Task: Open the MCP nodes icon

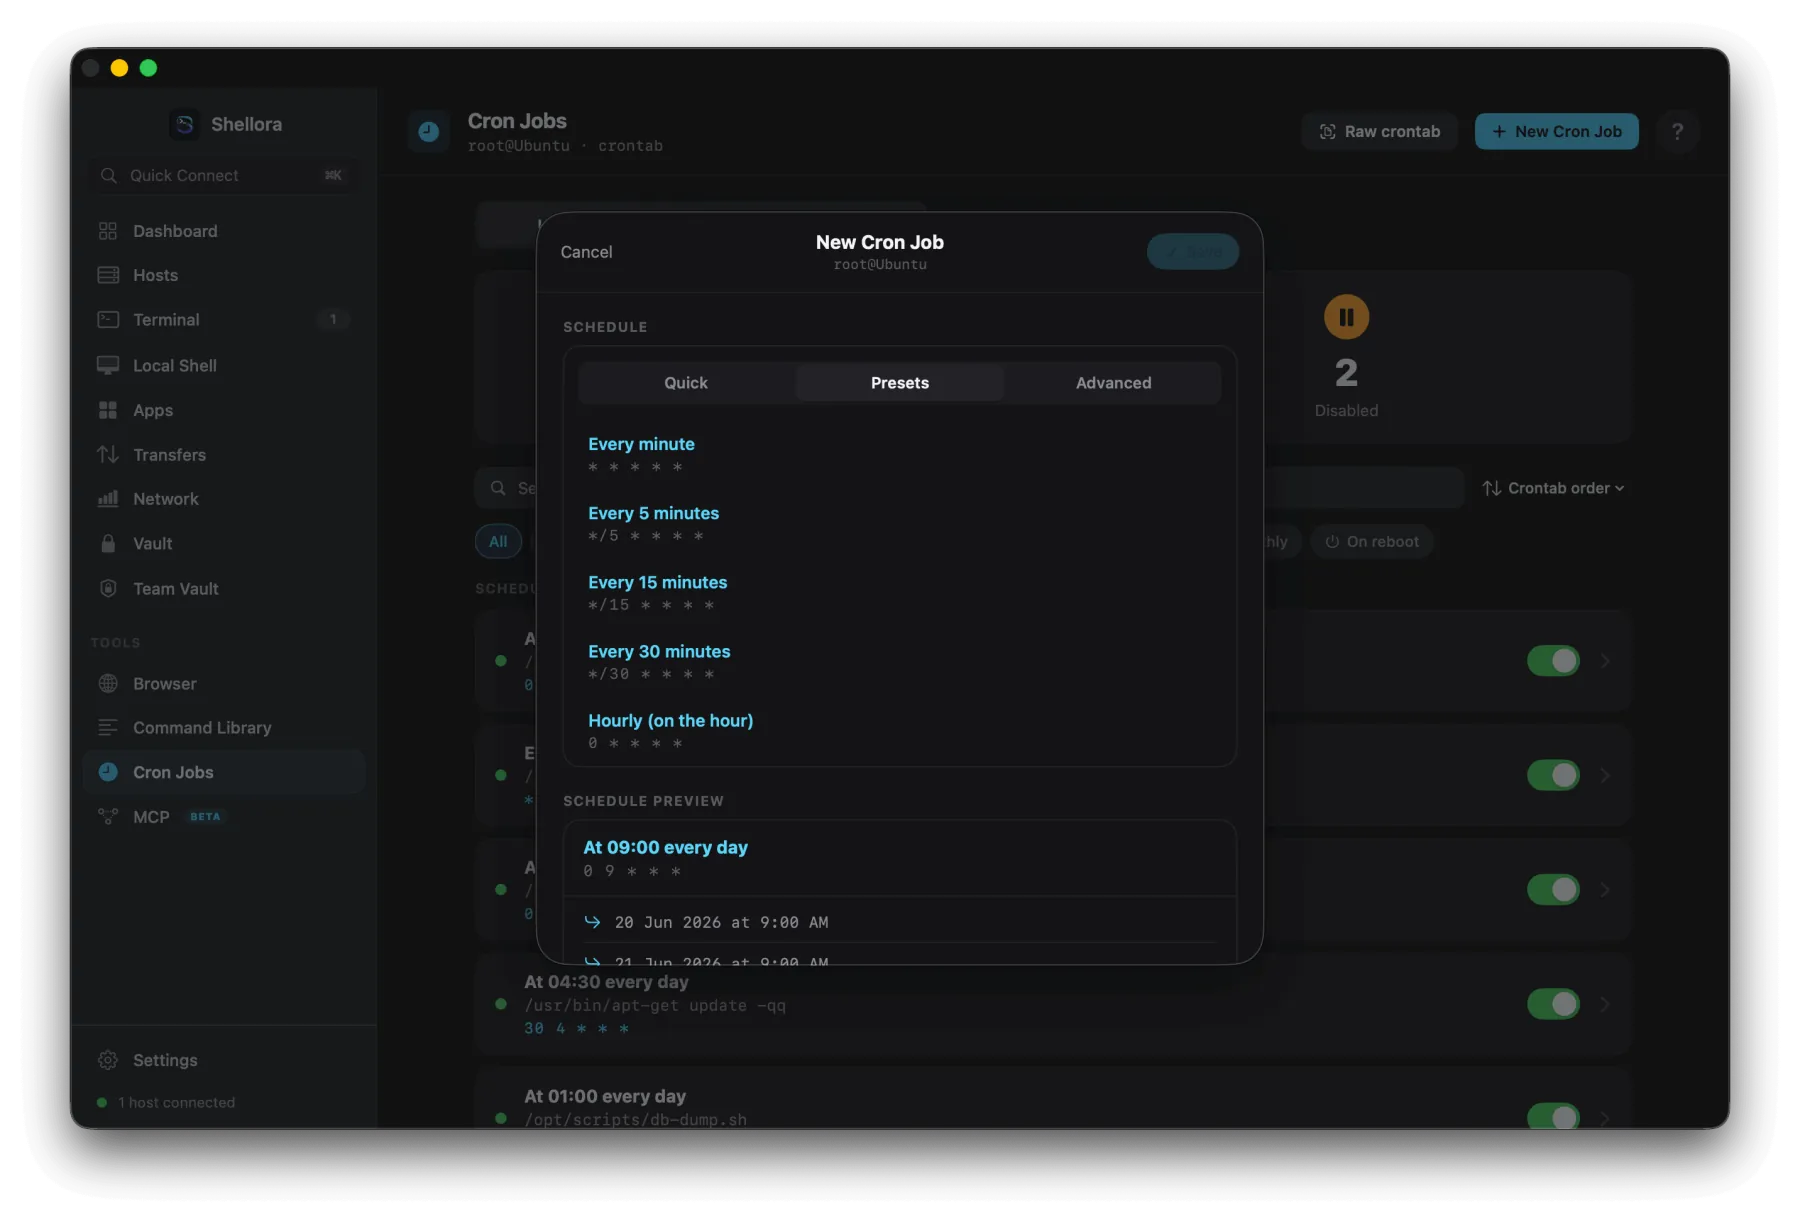Action: (x=108, y=816)
